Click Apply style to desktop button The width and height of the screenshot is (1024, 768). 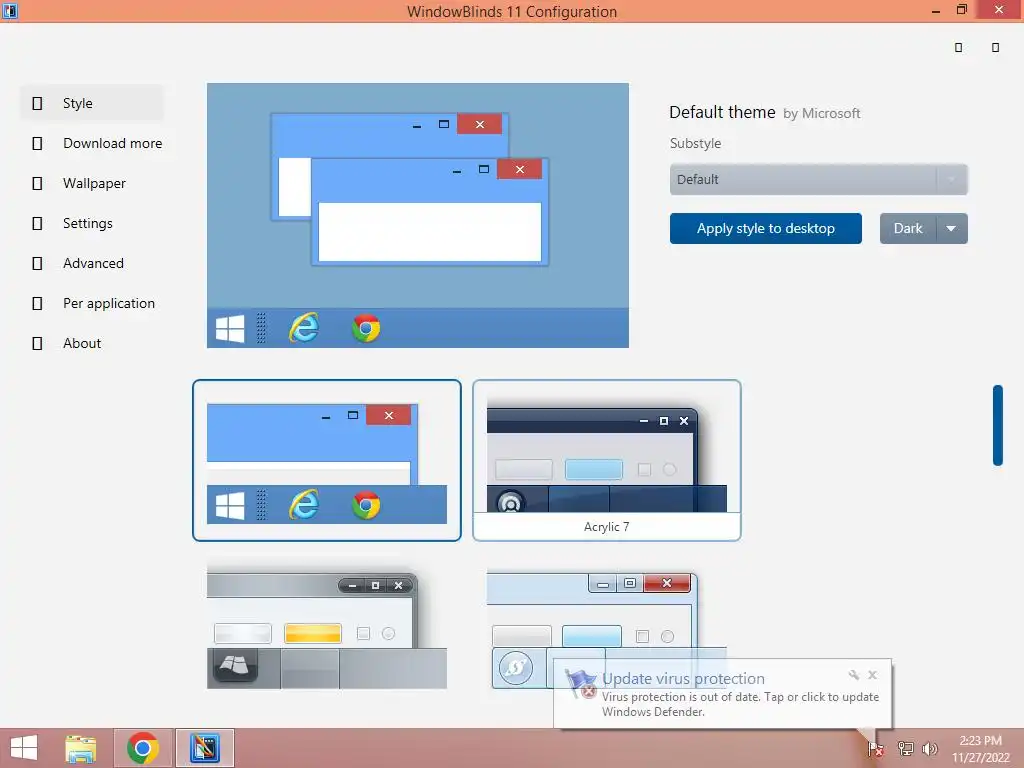coord(765,229)
